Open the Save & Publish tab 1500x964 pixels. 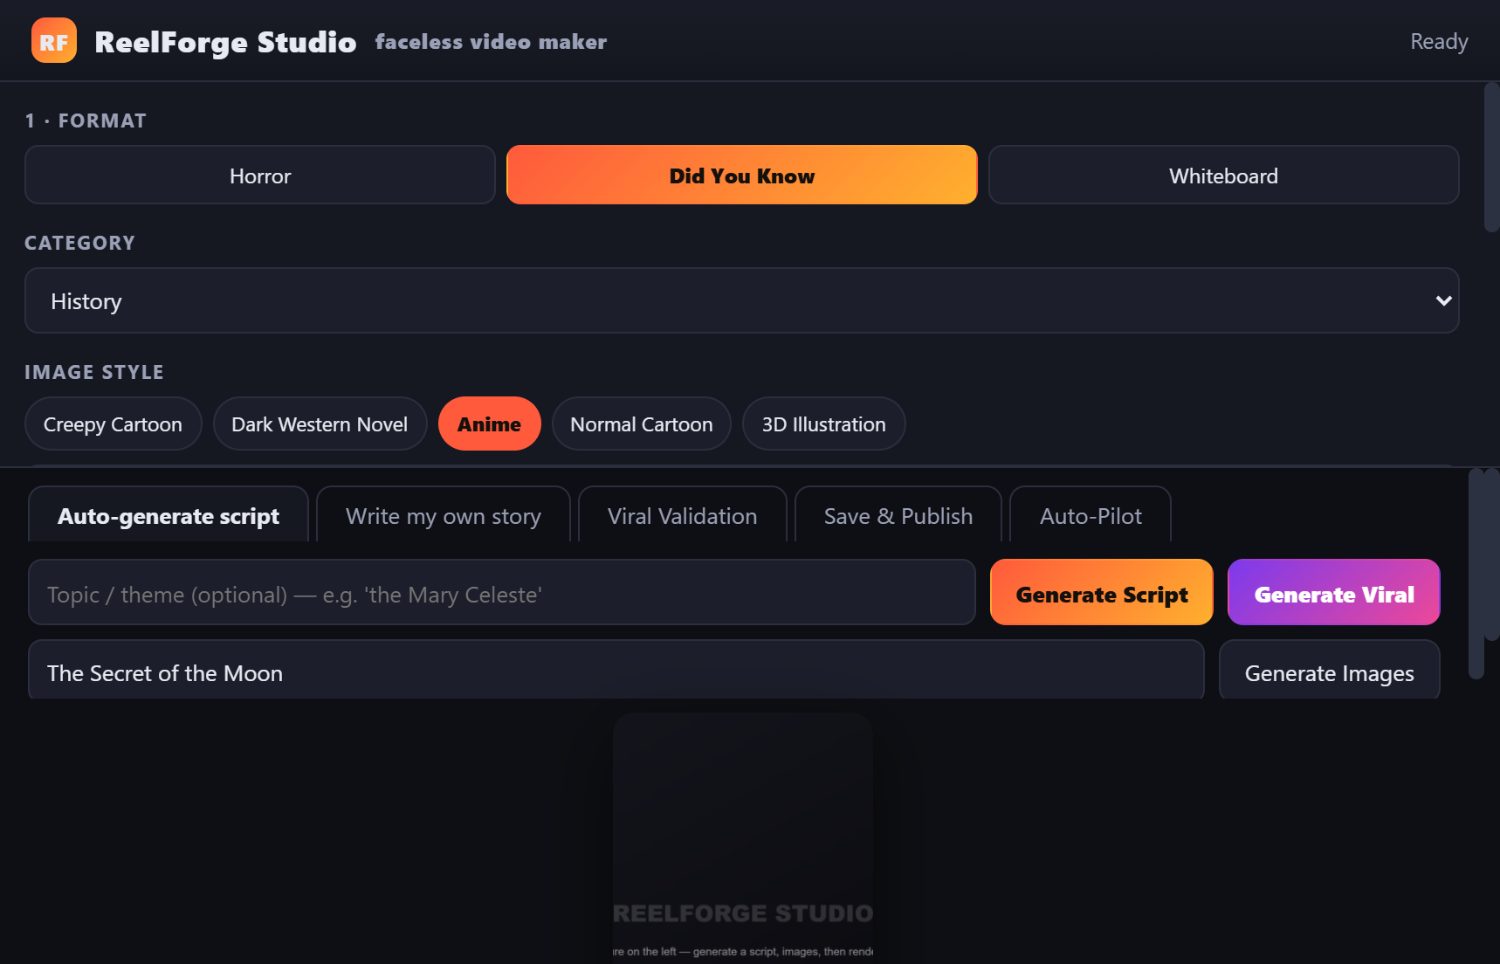(898, 515)
